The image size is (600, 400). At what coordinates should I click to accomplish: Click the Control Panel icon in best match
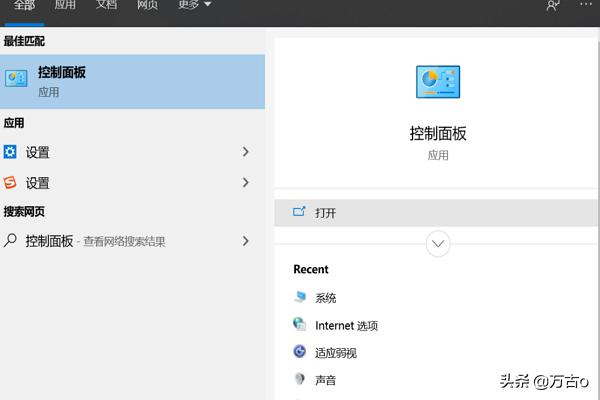(16, 80)
